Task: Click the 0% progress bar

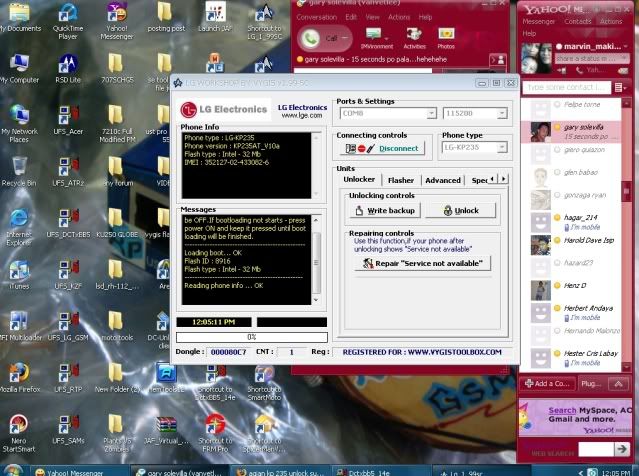Action: pyautogui.click(x=251, y=337)
